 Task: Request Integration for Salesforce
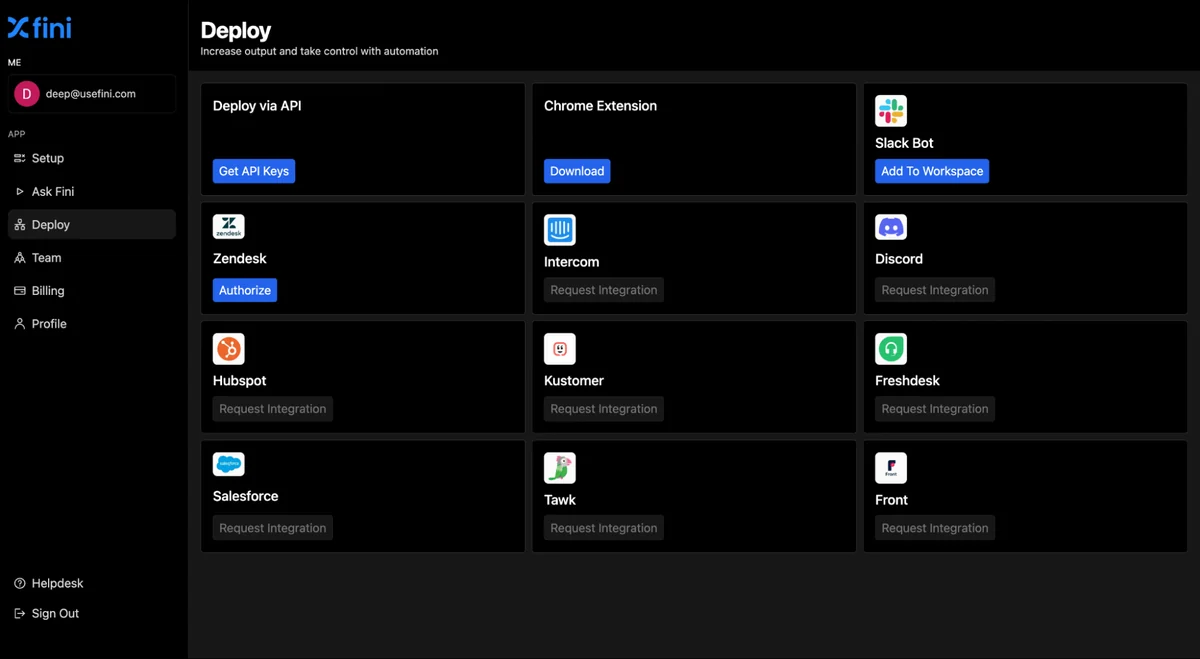click(273, 528)
